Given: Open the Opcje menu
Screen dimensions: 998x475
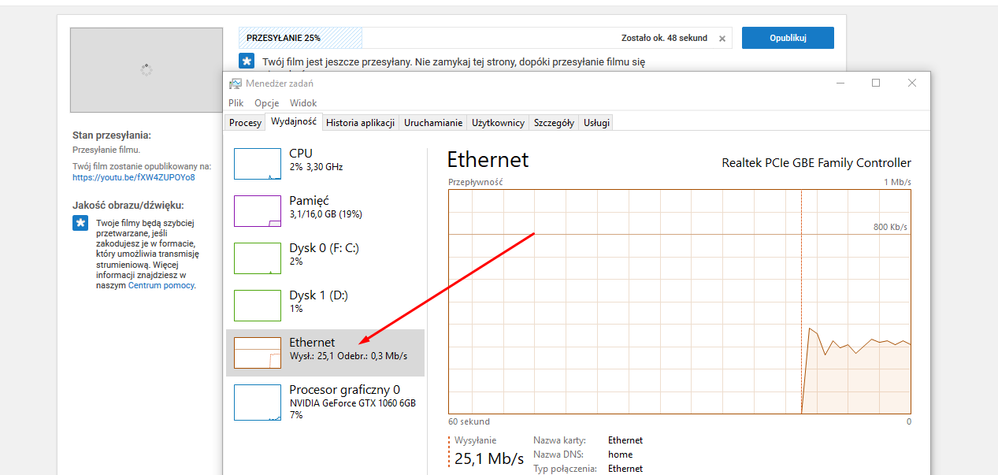Looking at the screenshot, I should point(266,103).
